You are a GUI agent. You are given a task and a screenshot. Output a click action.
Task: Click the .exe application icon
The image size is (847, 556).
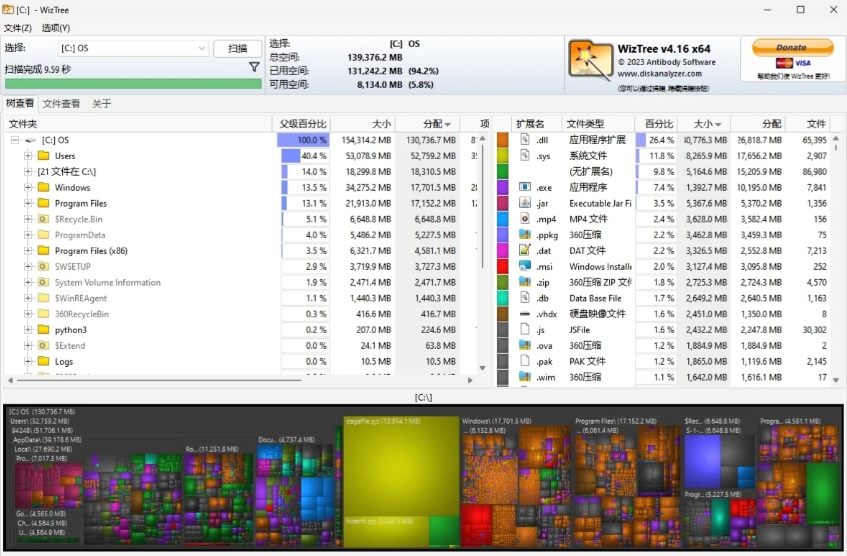525,187
